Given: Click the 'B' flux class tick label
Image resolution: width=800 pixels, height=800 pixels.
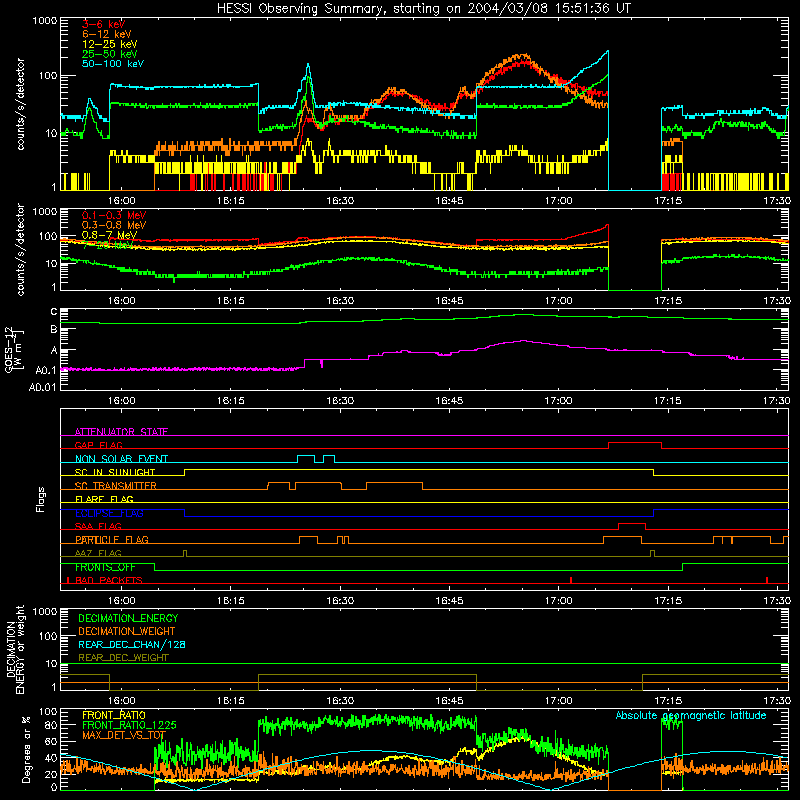Looking at the screenshot, I should [54, 330].
